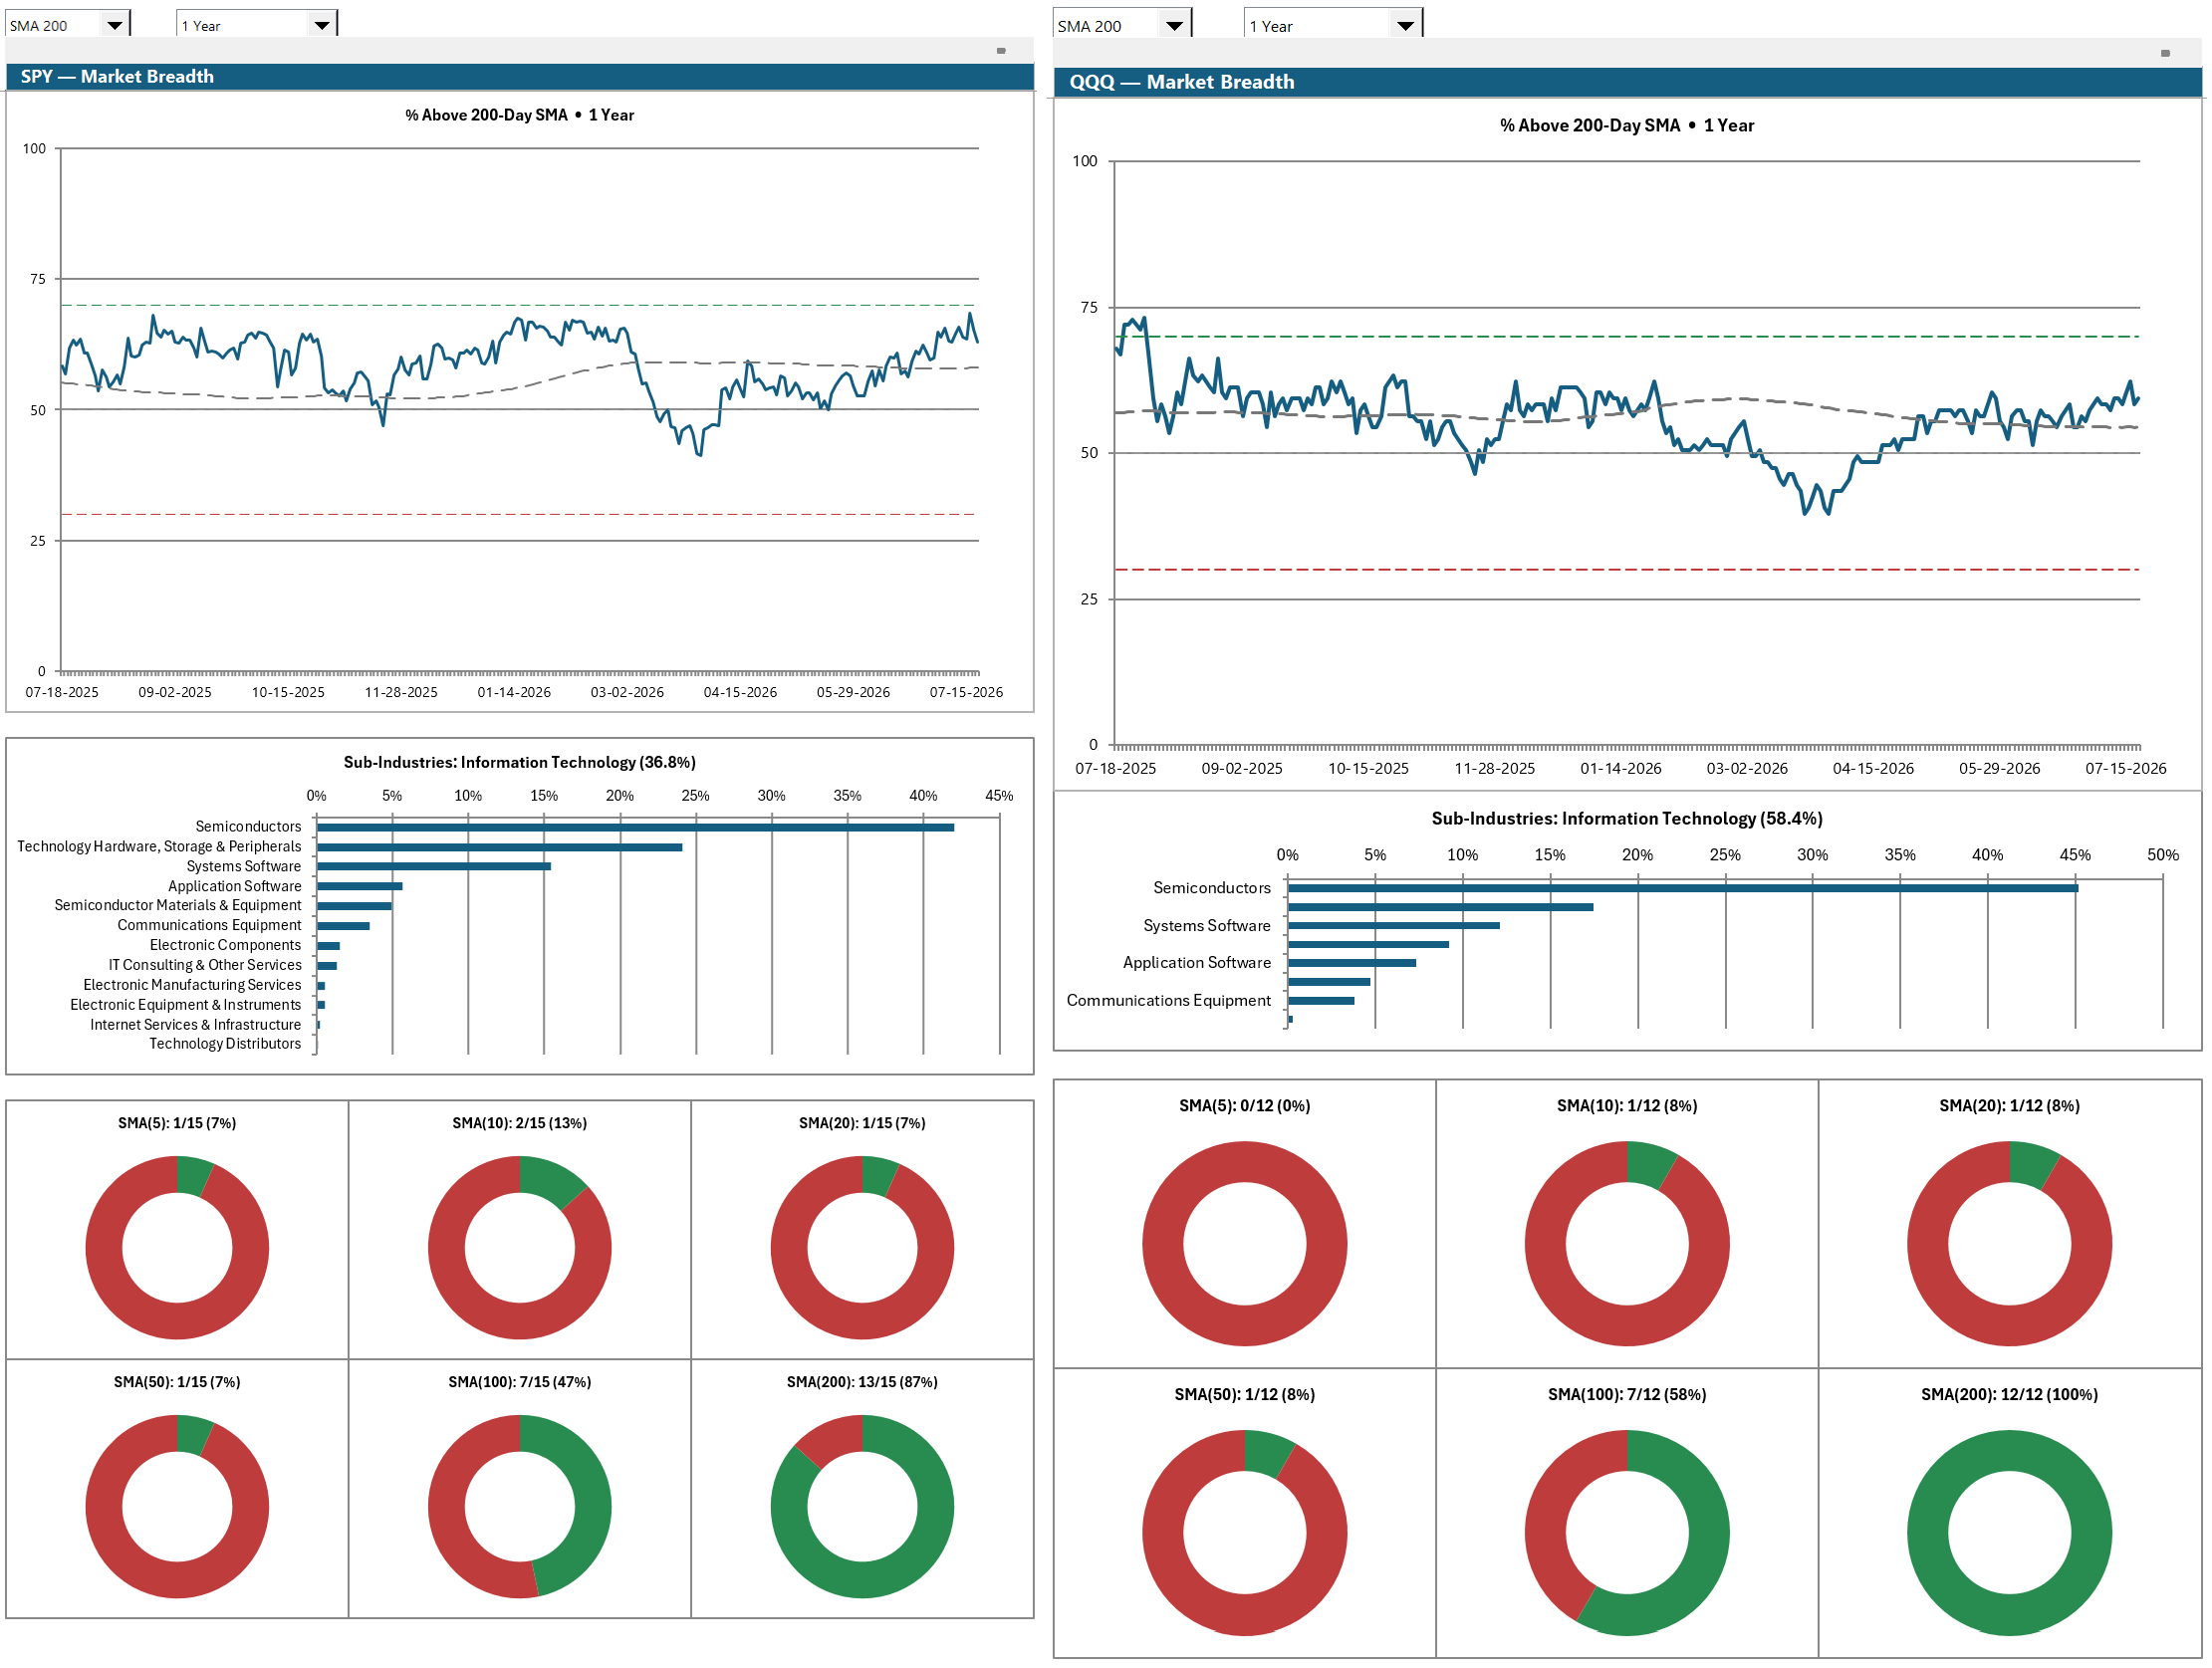Viewport: 2212px width, 1668px height.
Task: Select the SMA(20): 1/12 (8%) donut chart
Action: 2010,1243
